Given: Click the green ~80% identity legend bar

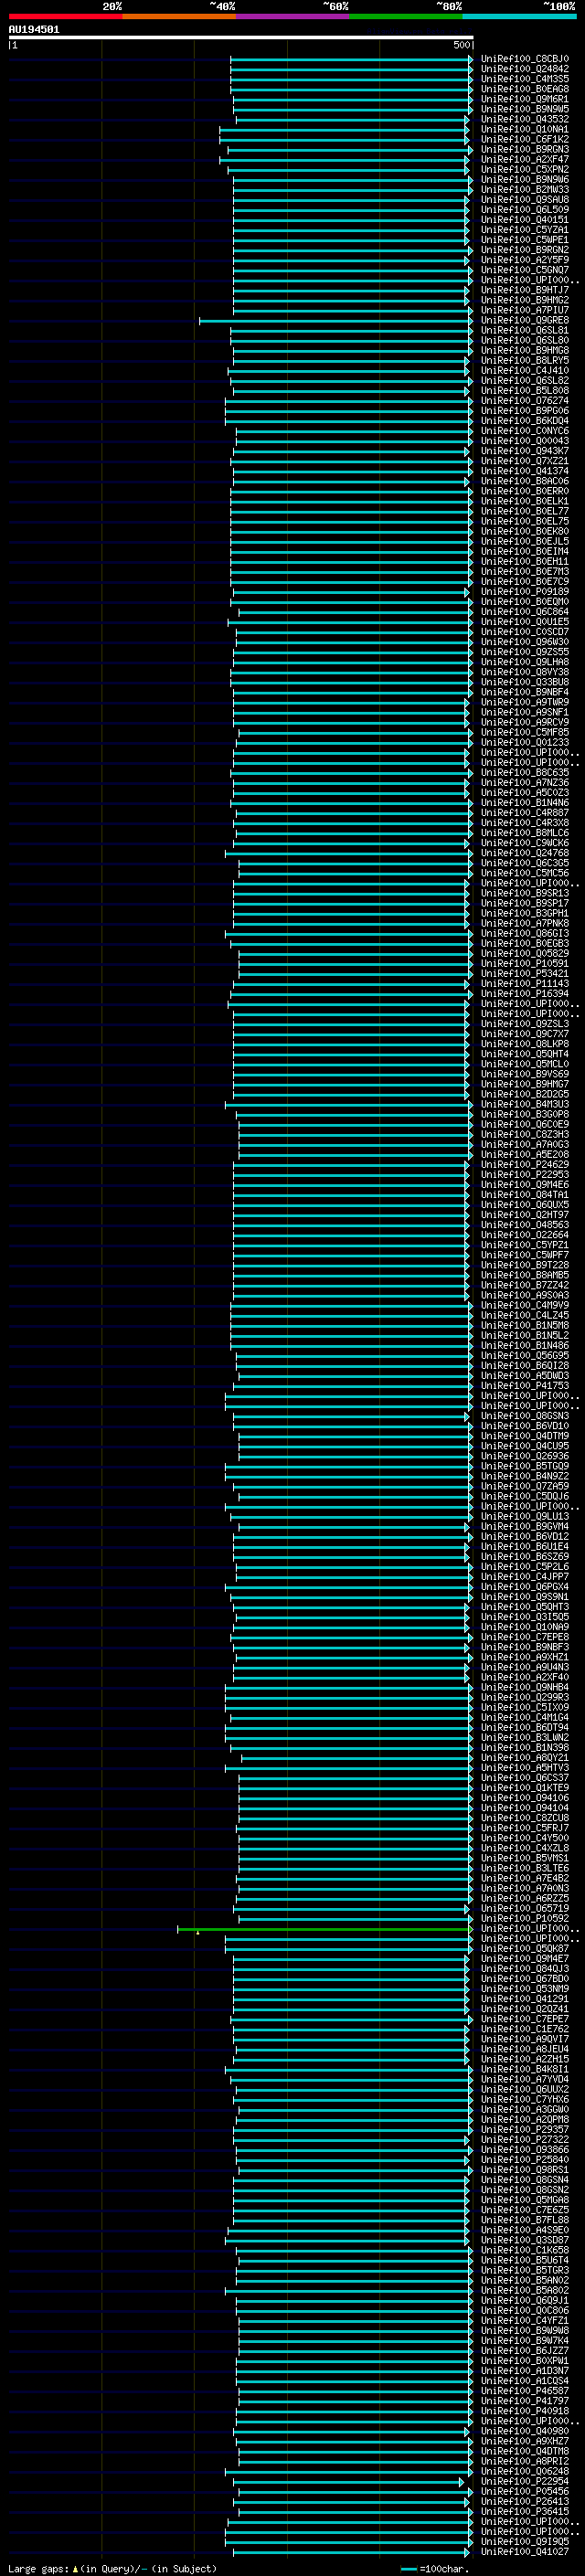Looking at the screenshot, I should pos(406,16).
